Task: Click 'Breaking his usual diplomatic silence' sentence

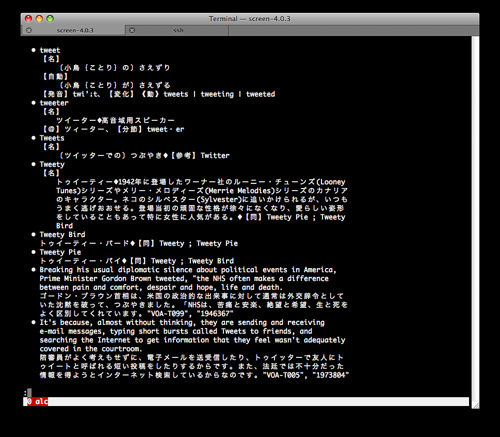Action: click(188, 270)
